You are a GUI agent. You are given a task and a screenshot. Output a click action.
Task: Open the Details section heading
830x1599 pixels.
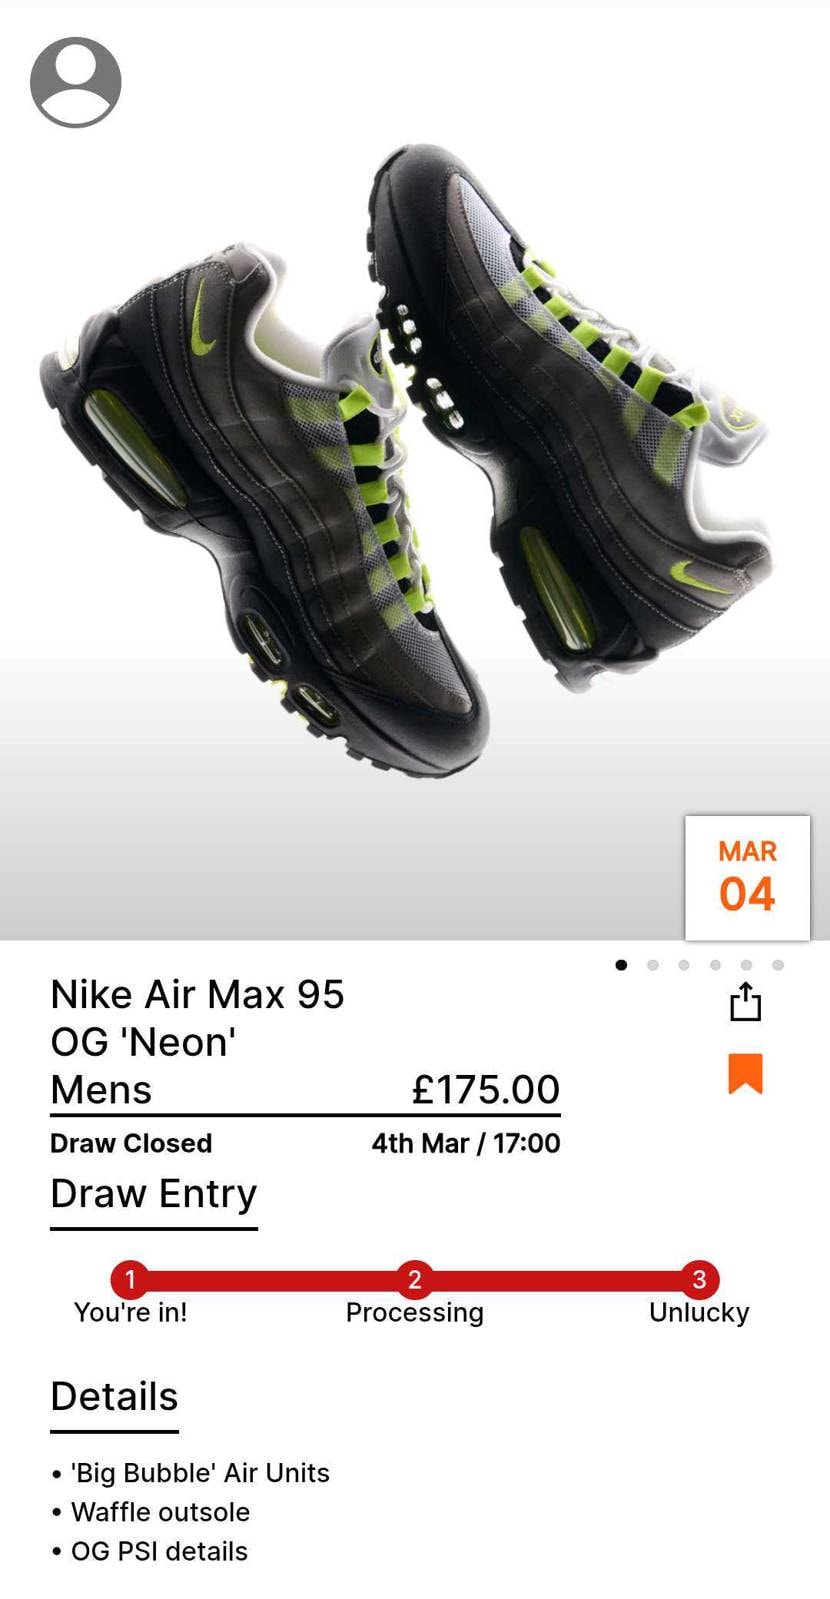click(114, 1396)
